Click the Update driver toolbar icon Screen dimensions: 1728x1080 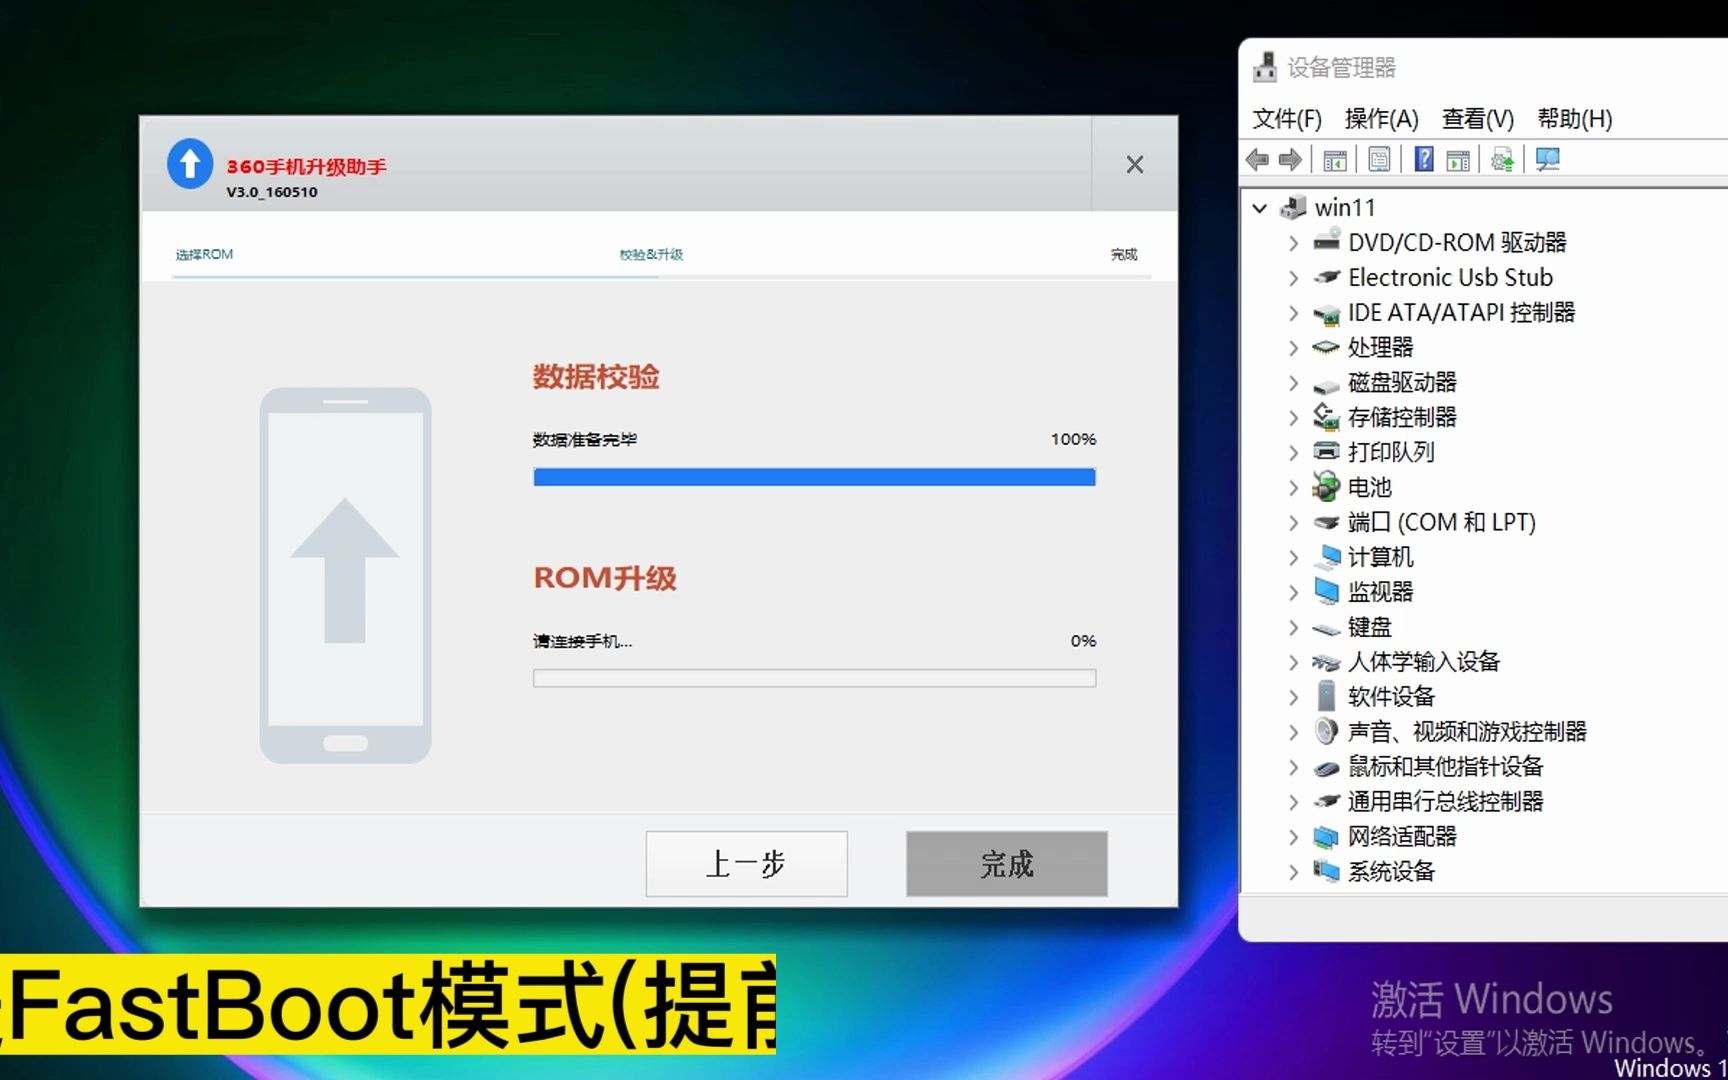click(1503, 160)
